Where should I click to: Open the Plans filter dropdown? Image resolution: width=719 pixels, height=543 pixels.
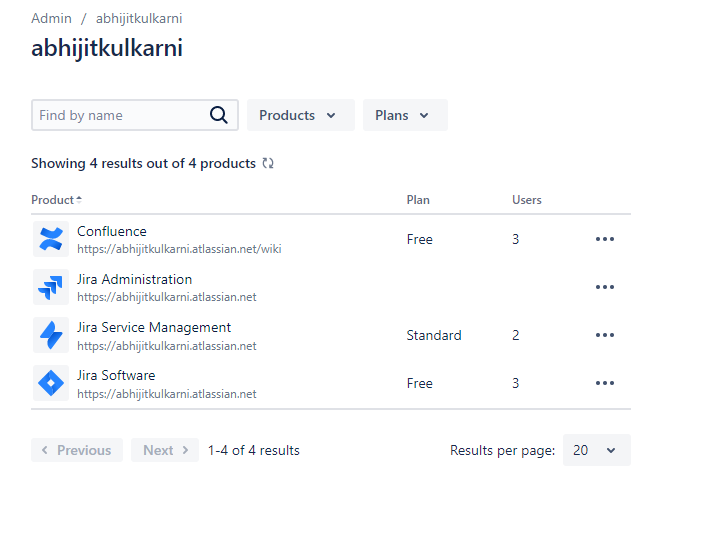(405, 115)
